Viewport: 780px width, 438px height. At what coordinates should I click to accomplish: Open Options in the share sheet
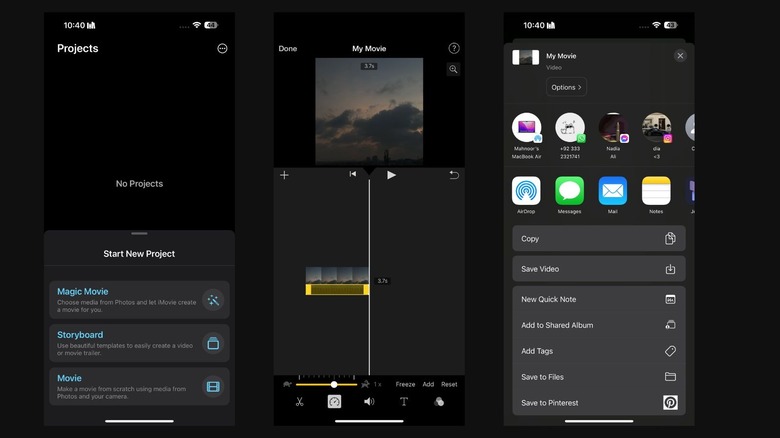[566, 87]
